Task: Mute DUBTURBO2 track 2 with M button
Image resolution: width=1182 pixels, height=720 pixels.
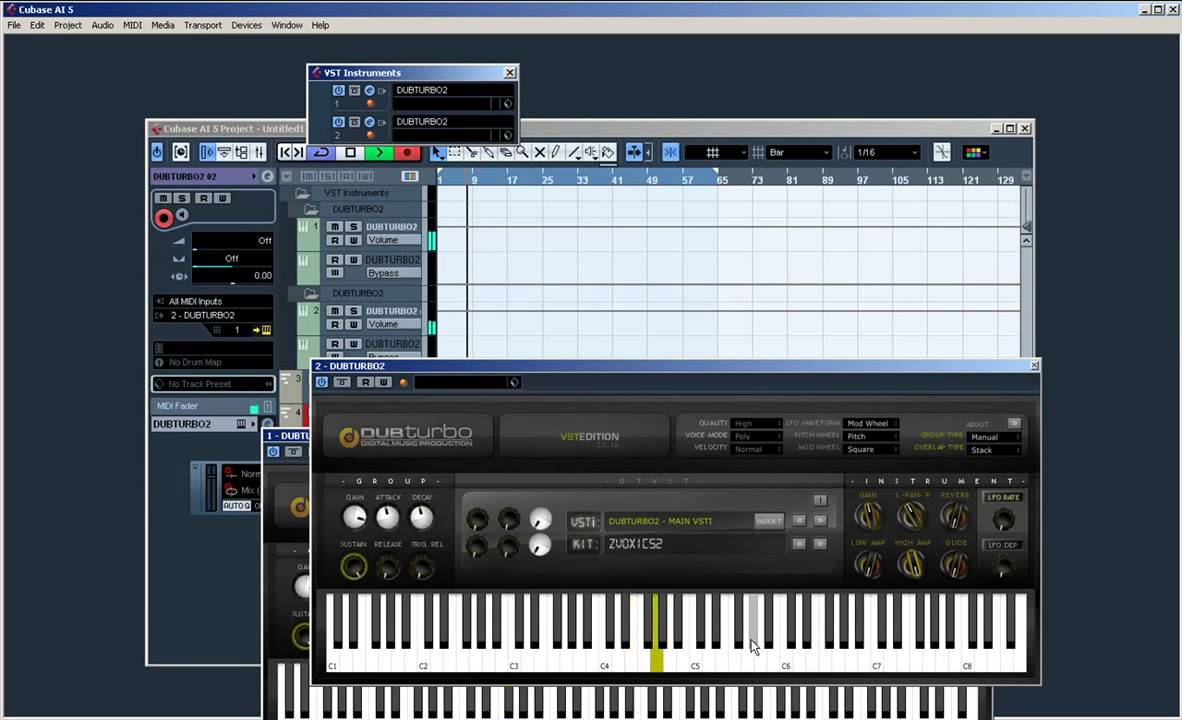Action: [335, 311]
